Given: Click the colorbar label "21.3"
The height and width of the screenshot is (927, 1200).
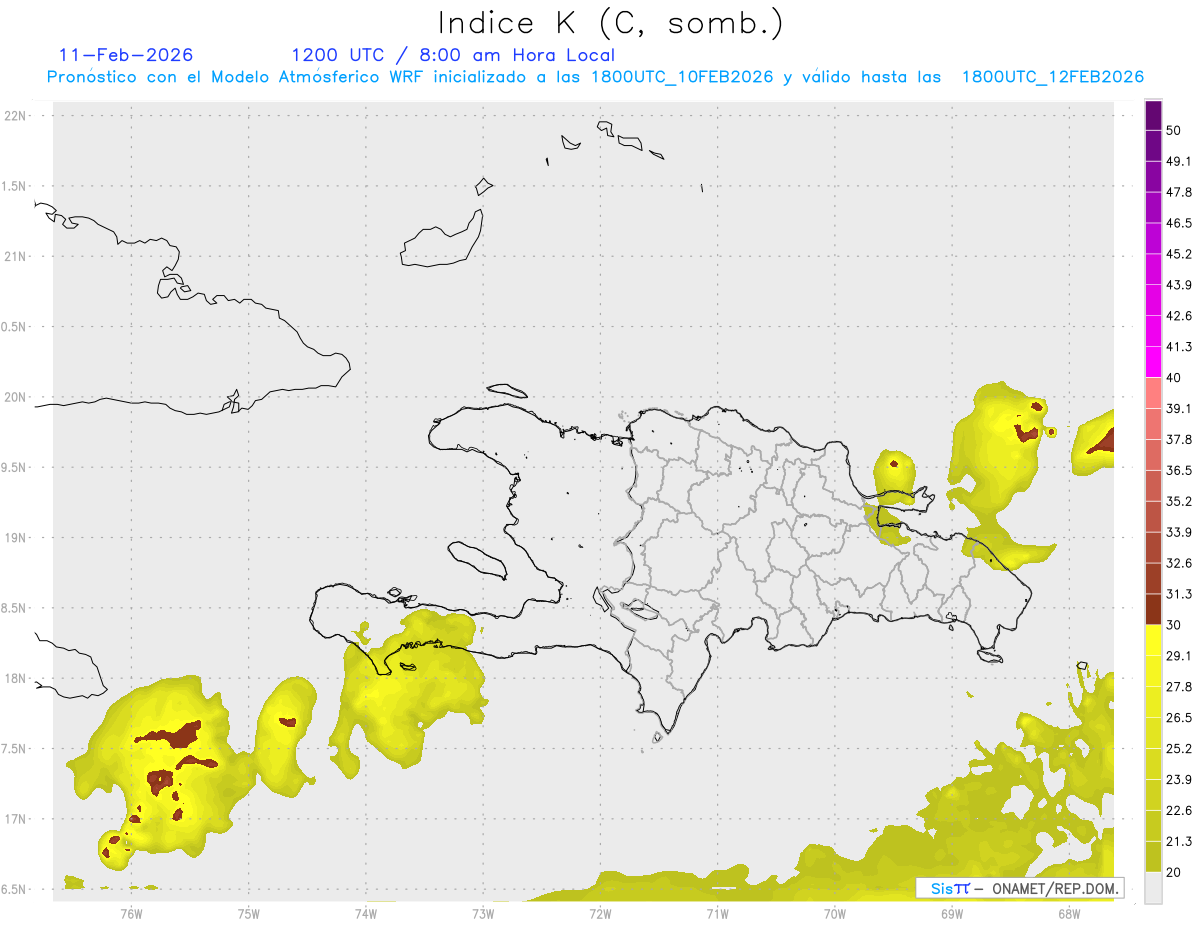Looking at the screenshot, I should pos(1178,841).
